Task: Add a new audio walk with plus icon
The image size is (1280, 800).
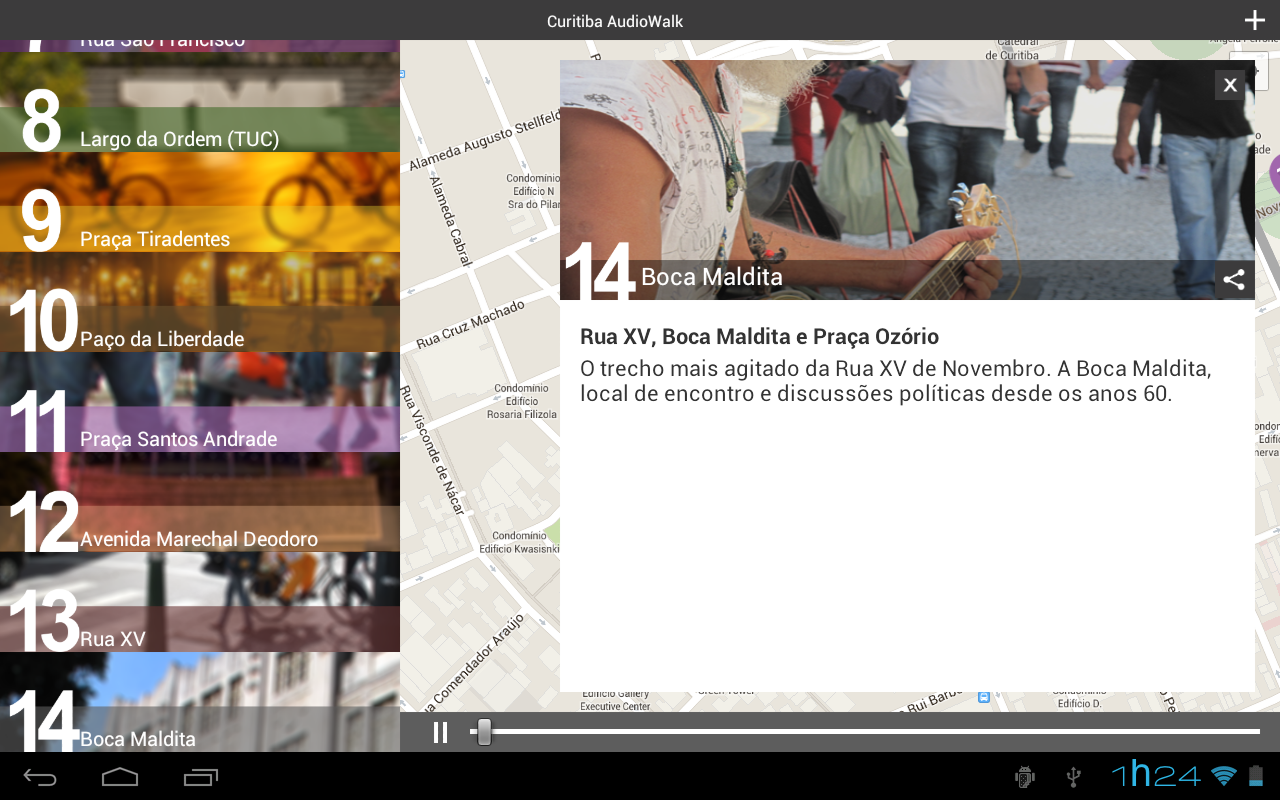Action: 1254,19
